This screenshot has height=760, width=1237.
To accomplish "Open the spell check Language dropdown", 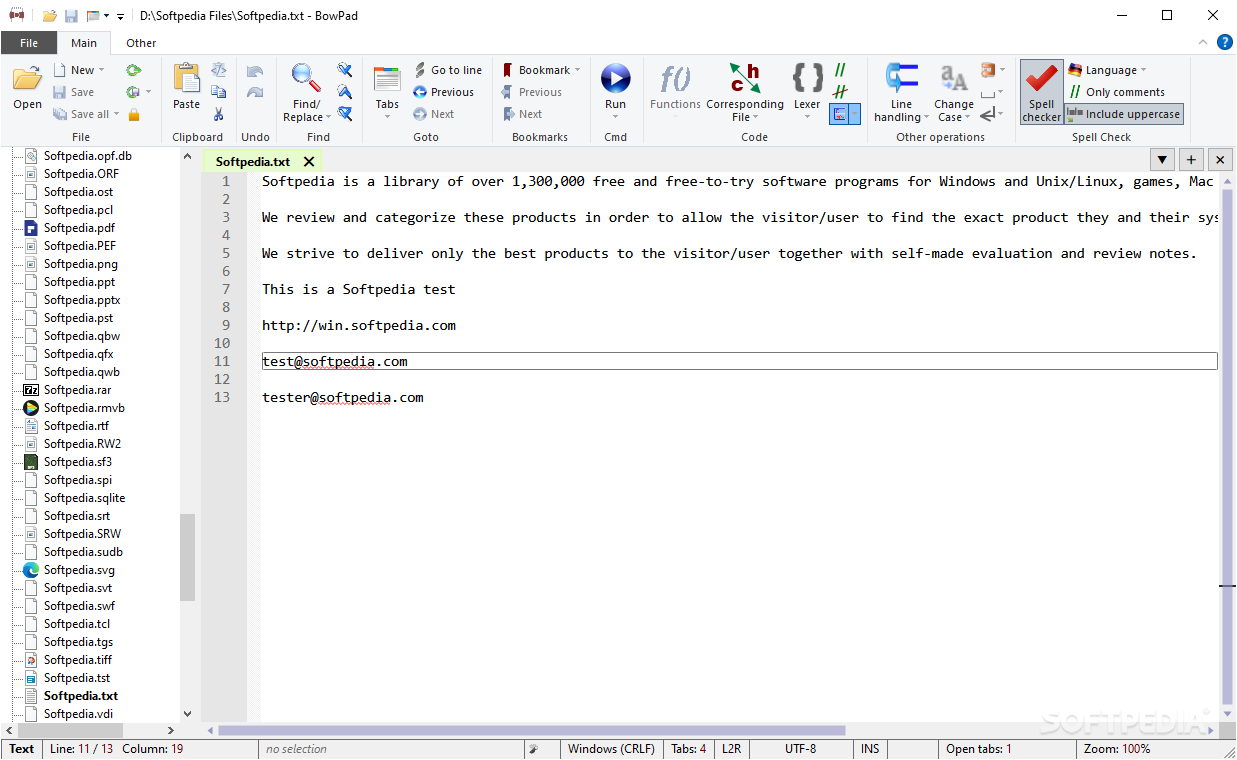I will point(1106,70).
